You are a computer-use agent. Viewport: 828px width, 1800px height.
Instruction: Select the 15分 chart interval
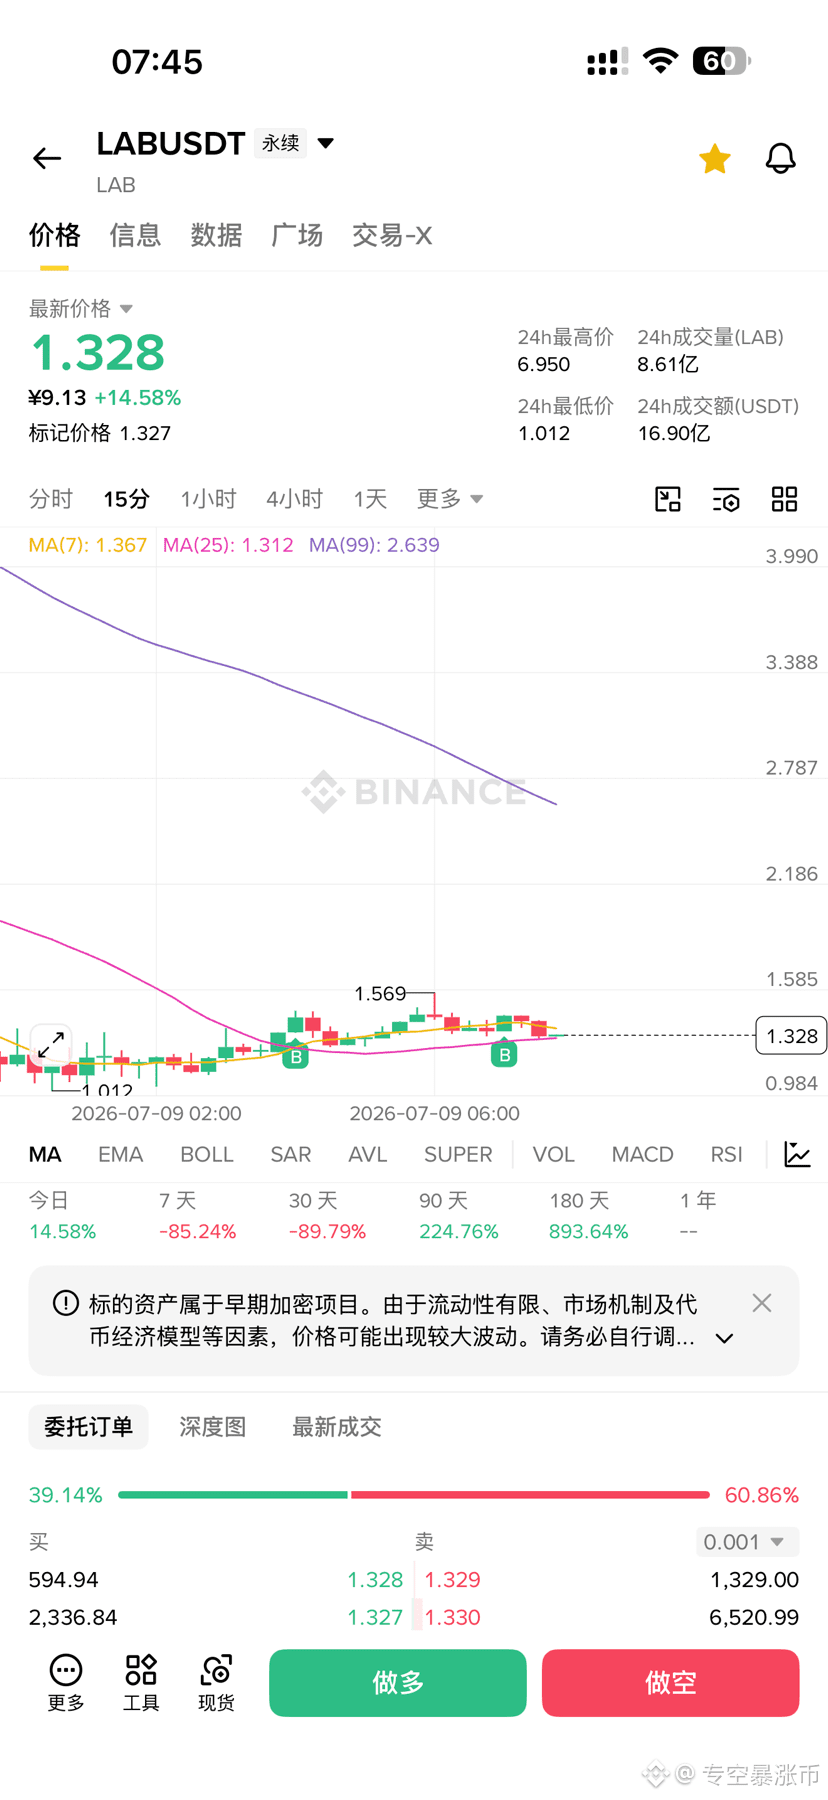(x=127, y=499)
